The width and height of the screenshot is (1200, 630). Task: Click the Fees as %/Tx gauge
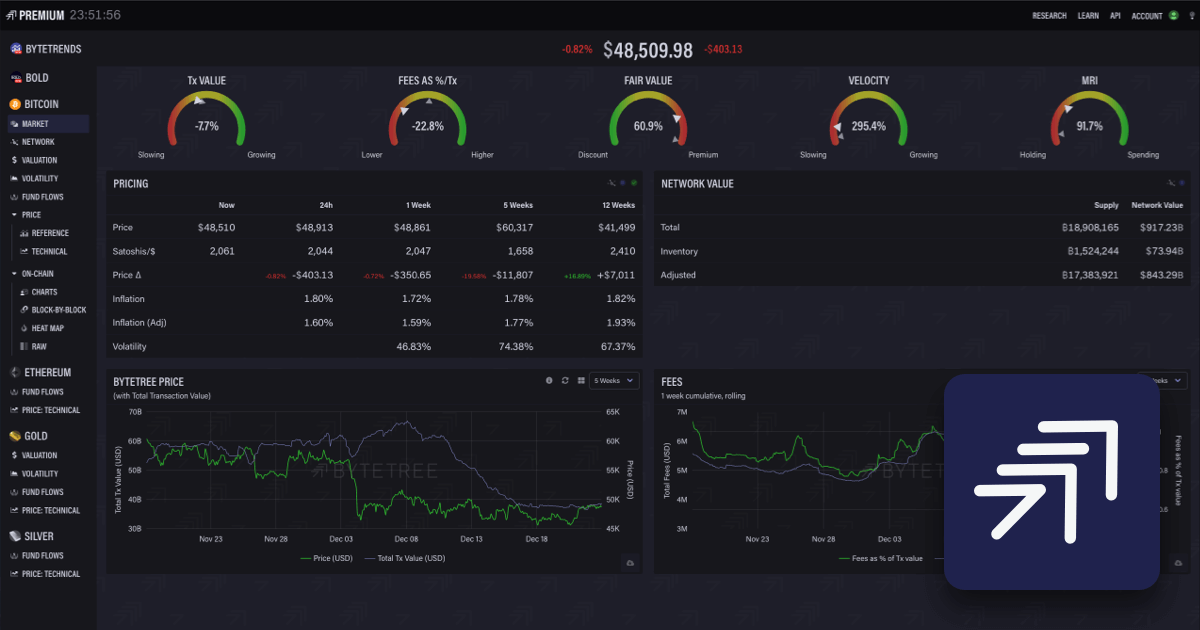point(427,120)
